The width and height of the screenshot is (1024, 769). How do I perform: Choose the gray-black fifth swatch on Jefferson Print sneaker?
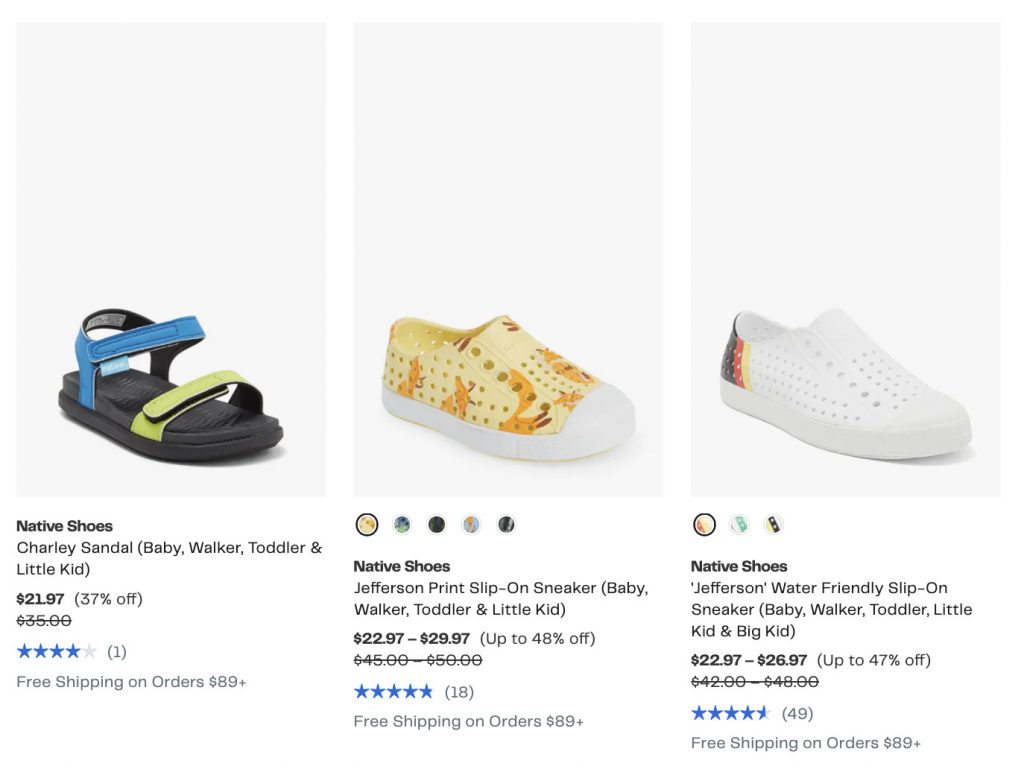(x=507, y=524)
